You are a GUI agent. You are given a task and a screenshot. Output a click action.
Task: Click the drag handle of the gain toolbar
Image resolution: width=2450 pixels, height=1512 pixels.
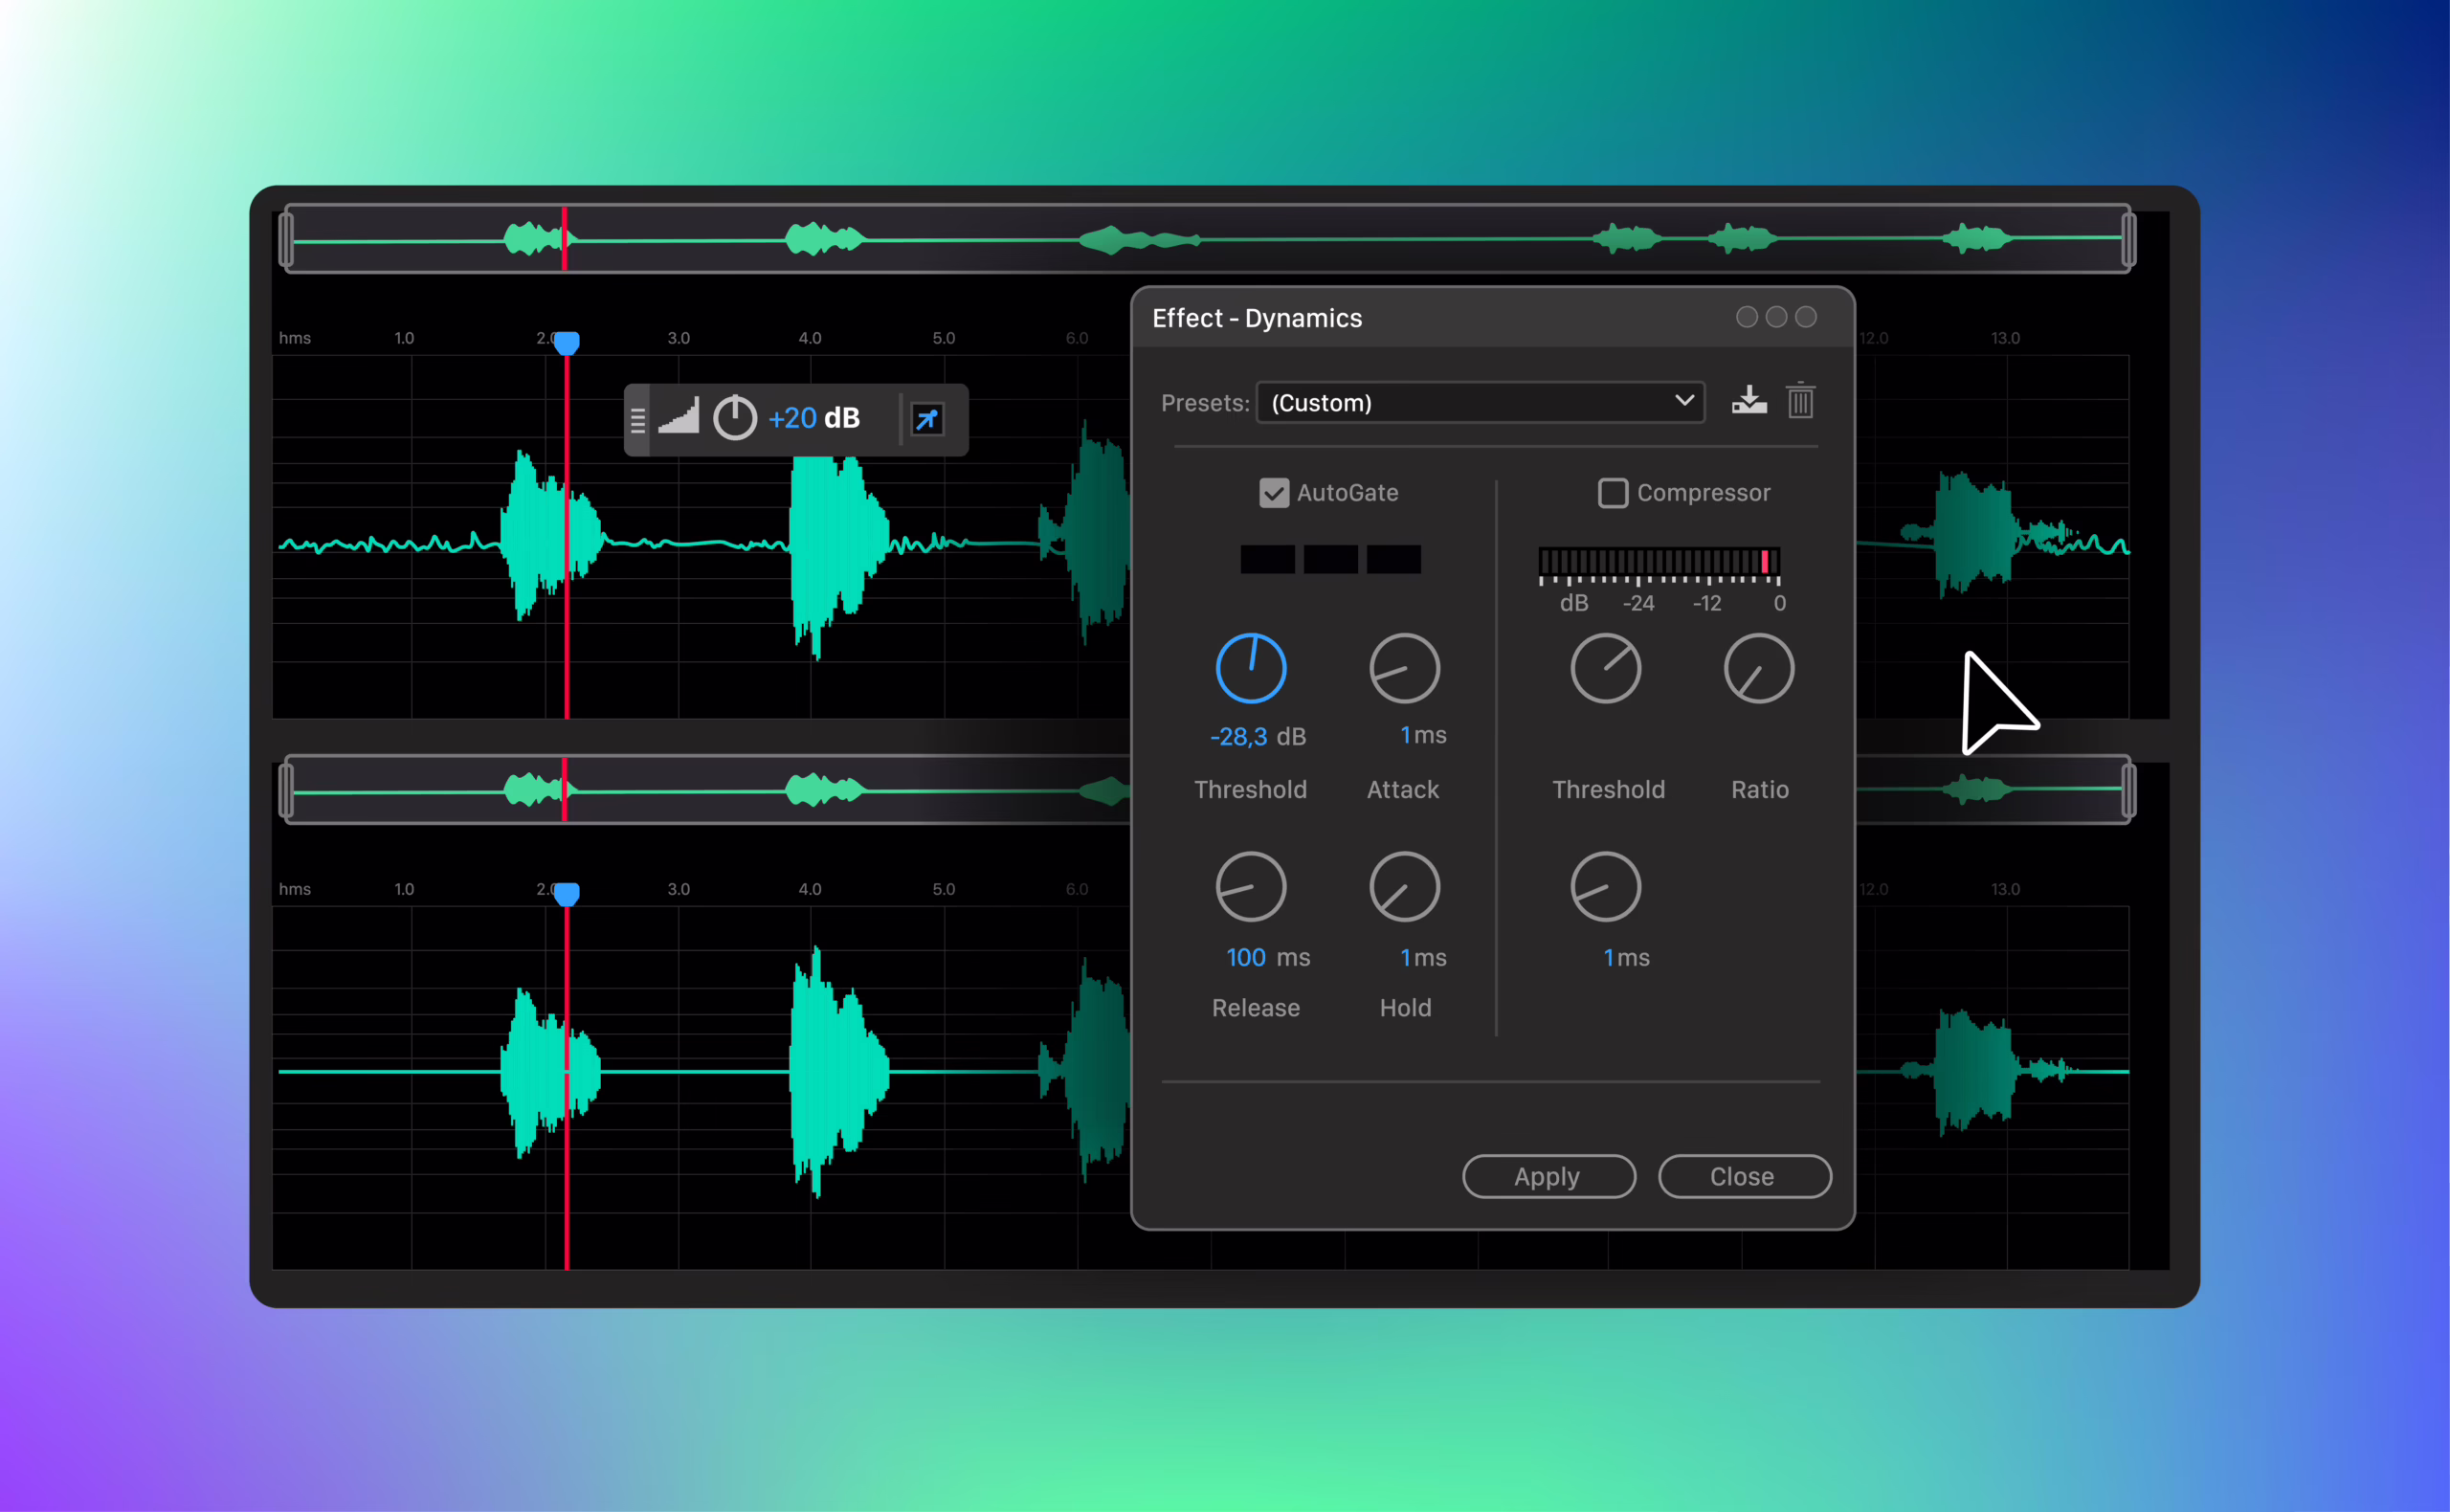tap(638, 420)
